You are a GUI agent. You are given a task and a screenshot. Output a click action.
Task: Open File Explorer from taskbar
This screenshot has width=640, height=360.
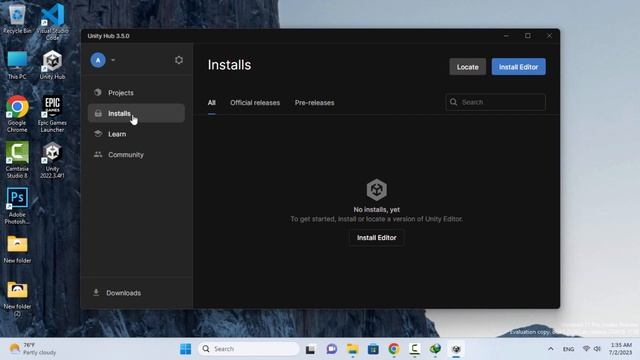pos(352,349)
